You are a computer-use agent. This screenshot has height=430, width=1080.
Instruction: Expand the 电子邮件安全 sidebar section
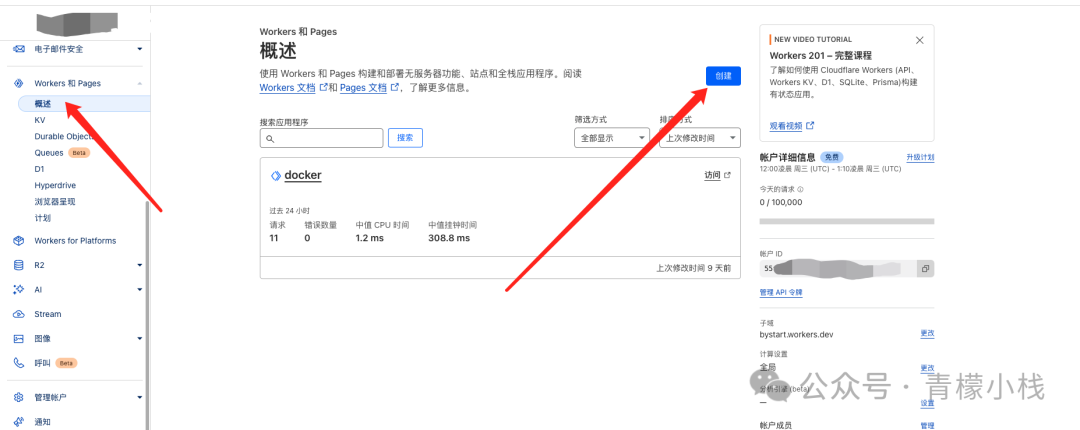pyautogui.click(x=140, y=50)
